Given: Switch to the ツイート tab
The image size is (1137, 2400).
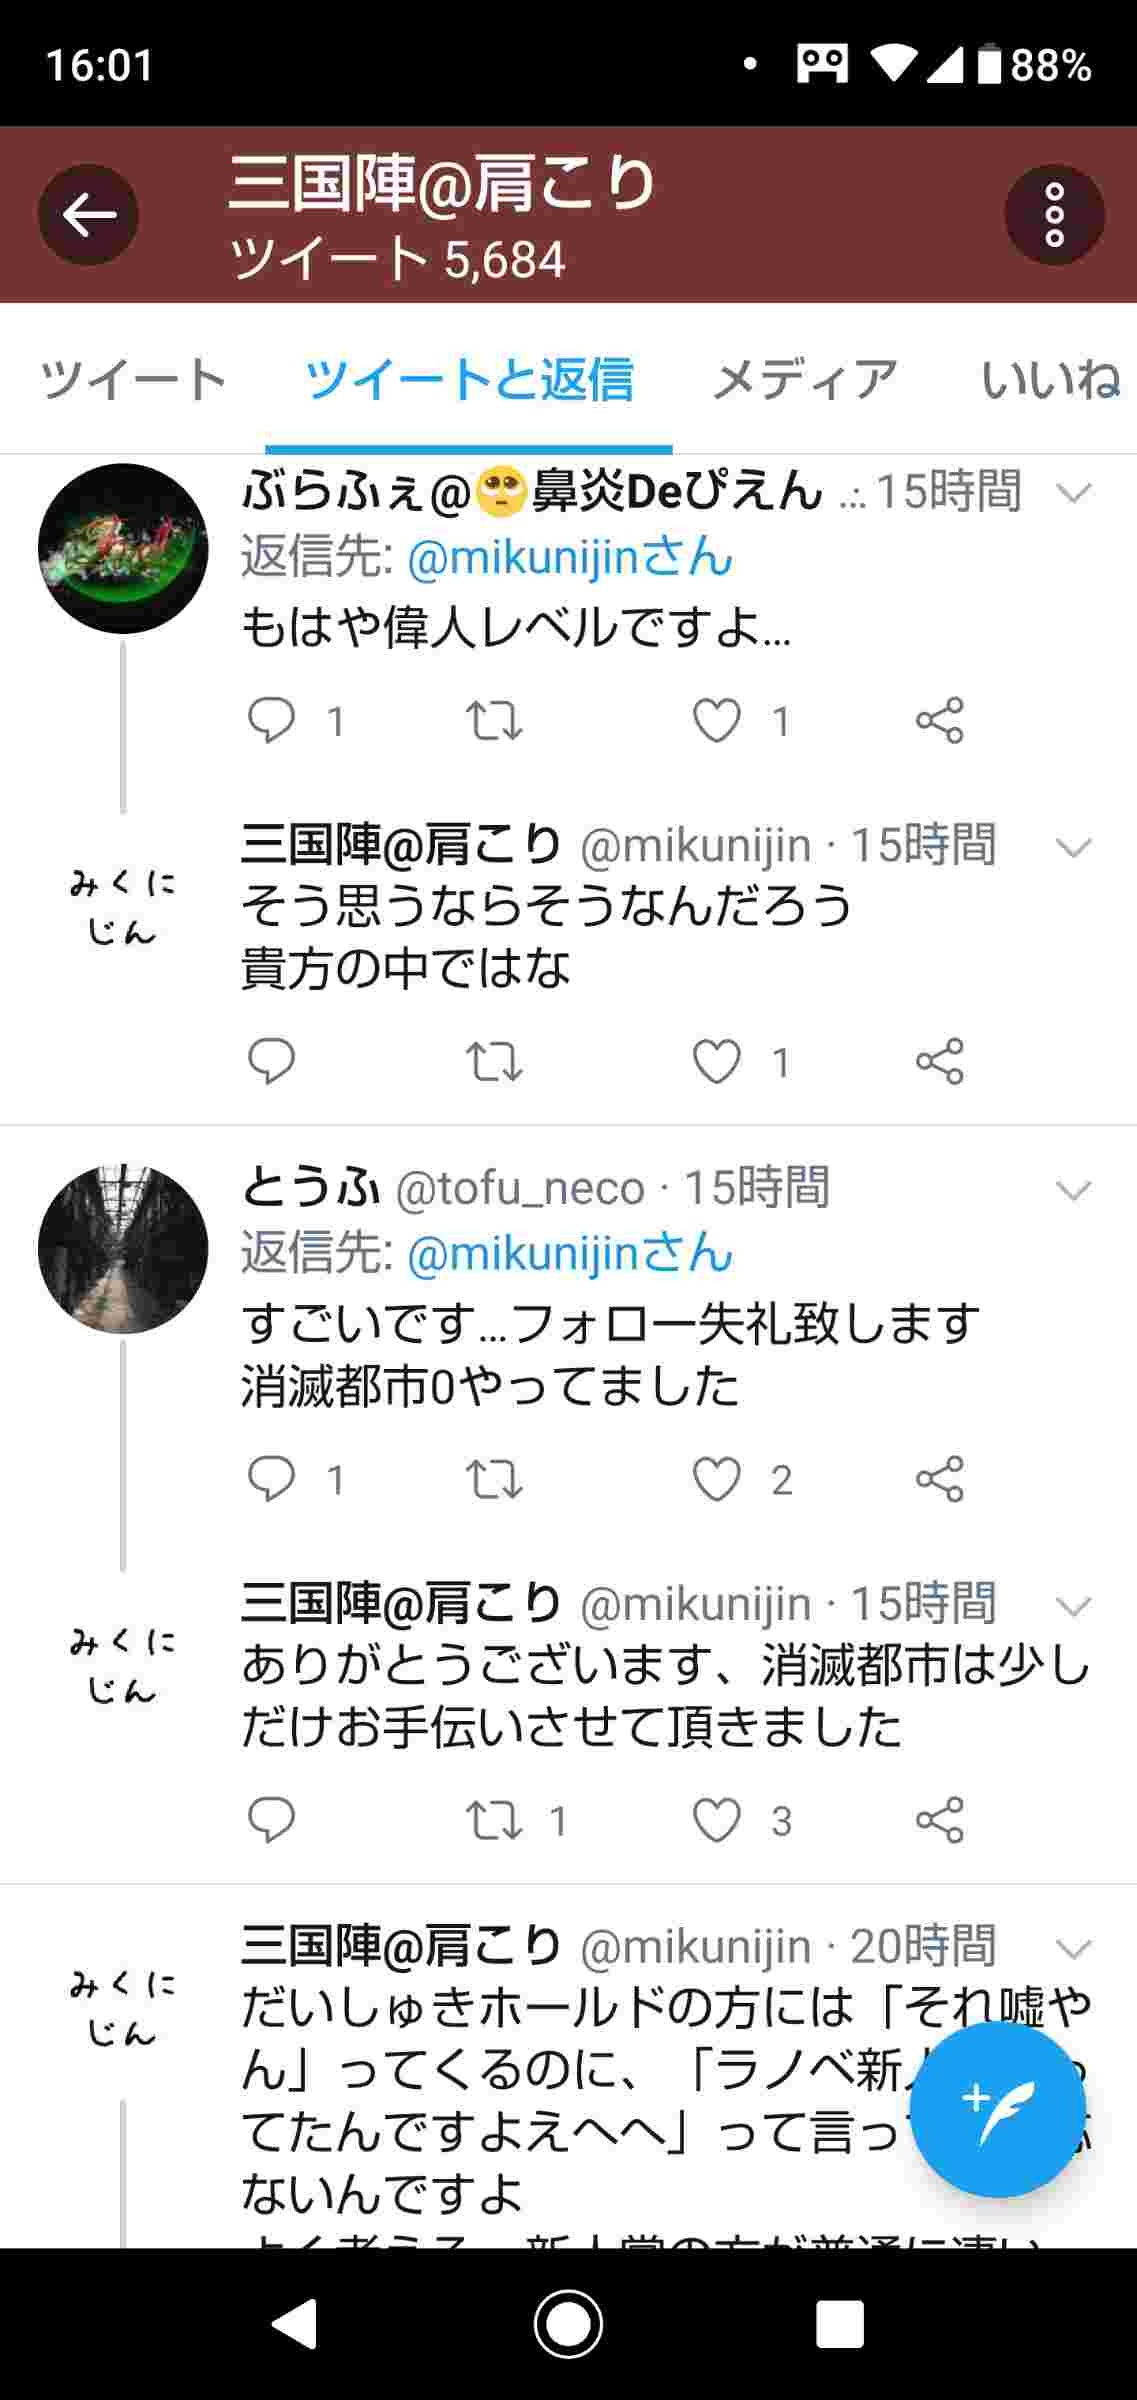Looking at the screenshot, I should 133,380.
